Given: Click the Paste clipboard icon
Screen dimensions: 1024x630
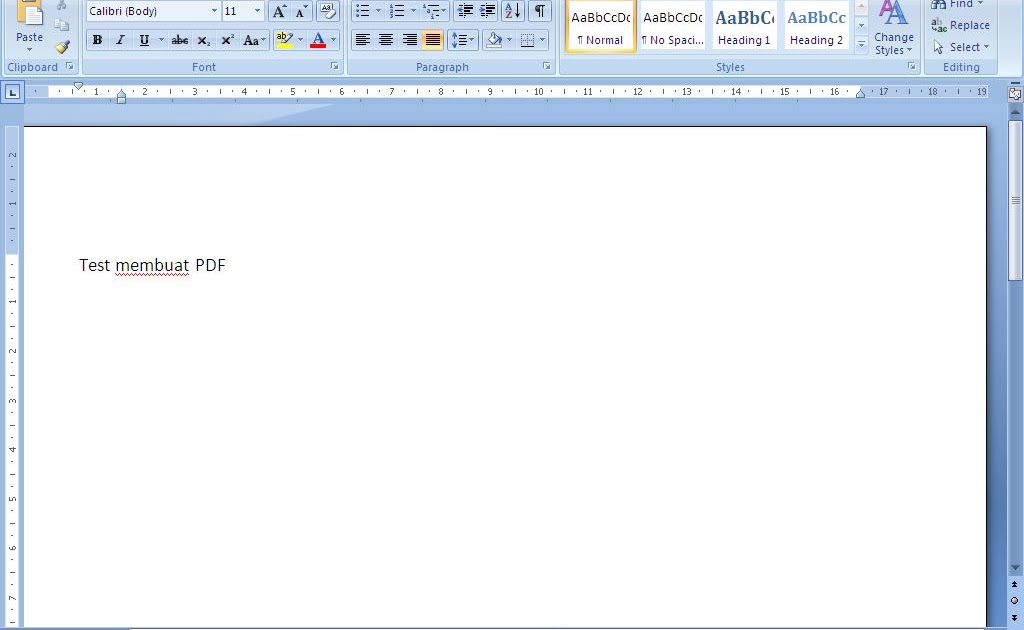Looking at the screenshot, I should tap(29, 13).
